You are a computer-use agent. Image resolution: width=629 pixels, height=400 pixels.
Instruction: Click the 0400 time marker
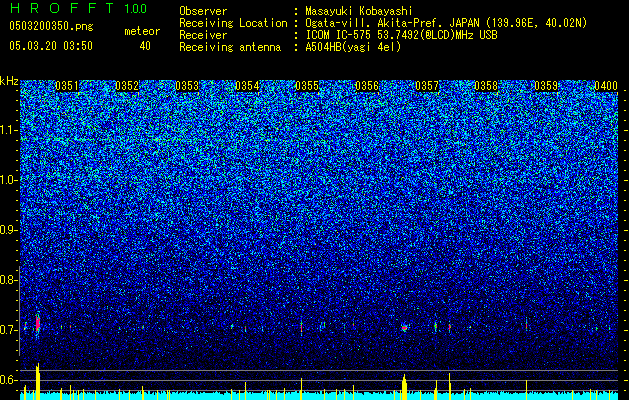(x=606, y=86)
